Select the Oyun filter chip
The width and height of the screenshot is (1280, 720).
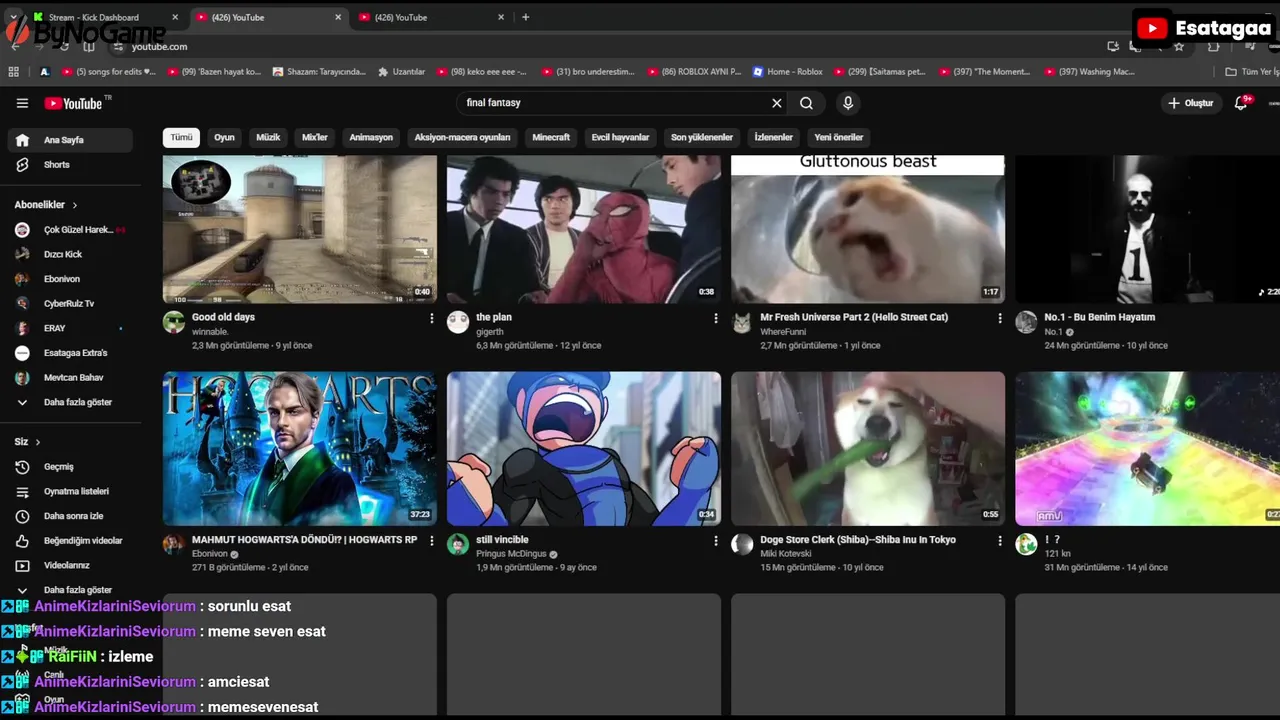224,137
